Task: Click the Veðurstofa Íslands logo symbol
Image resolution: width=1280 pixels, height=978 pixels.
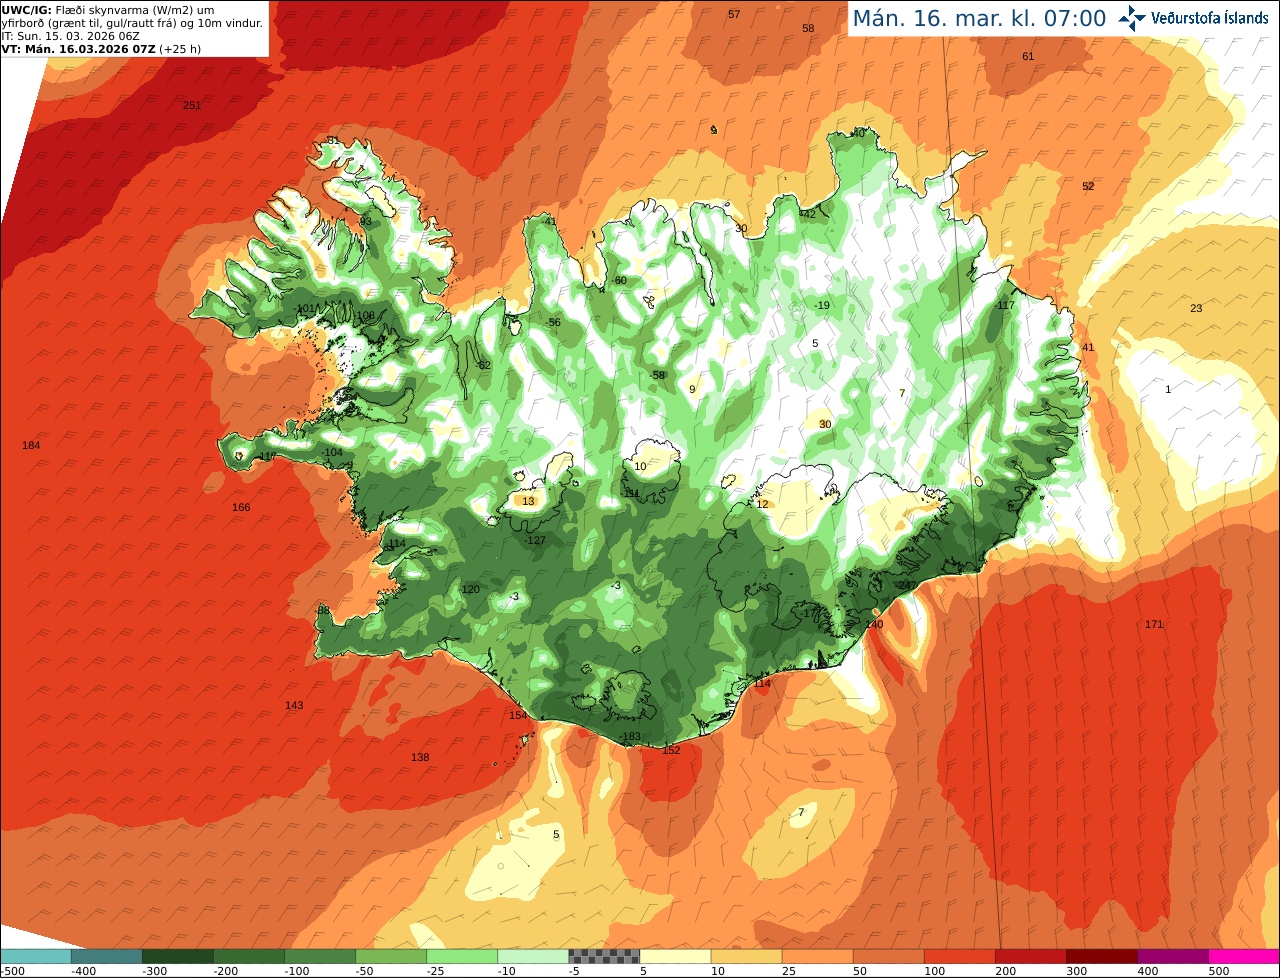Action: click(1131, 17)
